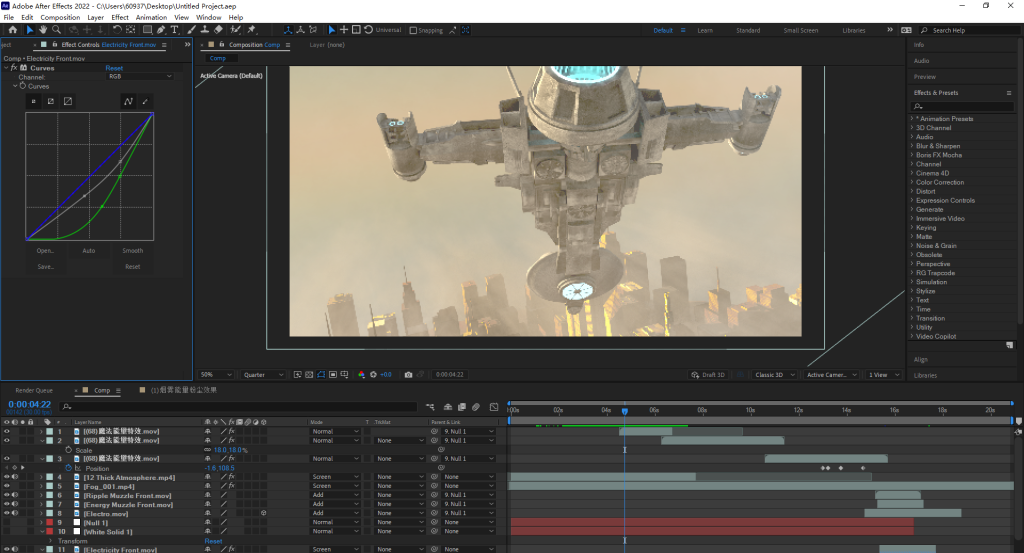Click the Reset Exposure icon in viewer
The width and height of the screenshot is (1024, 553).
[x=374, y=375]
